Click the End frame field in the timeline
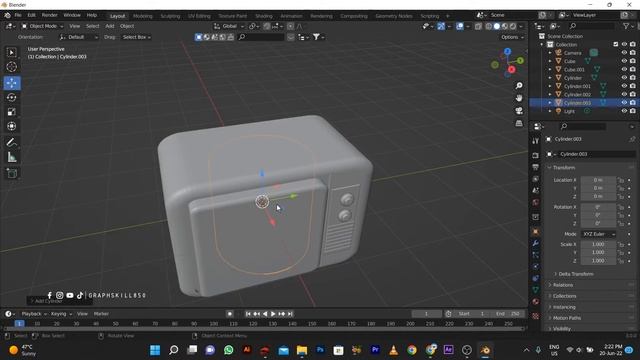The image size is (640, 360). (x=508, y=314)
